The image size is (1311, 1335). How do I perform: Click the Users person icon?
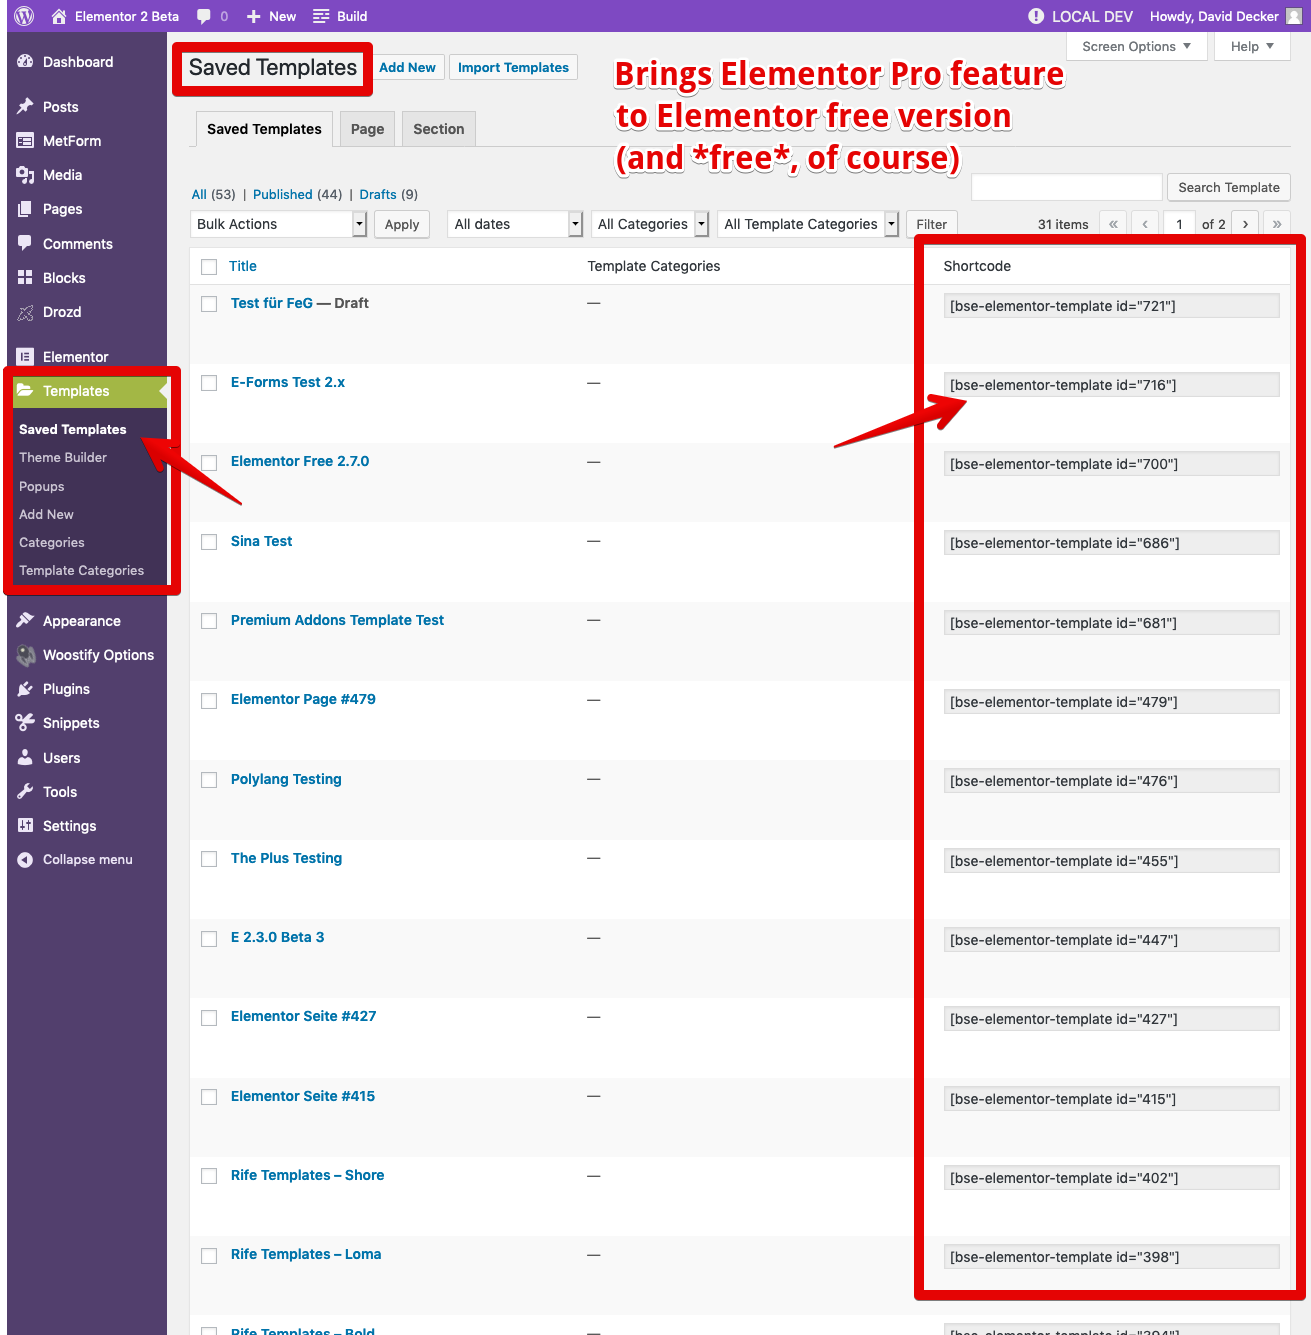25,758
